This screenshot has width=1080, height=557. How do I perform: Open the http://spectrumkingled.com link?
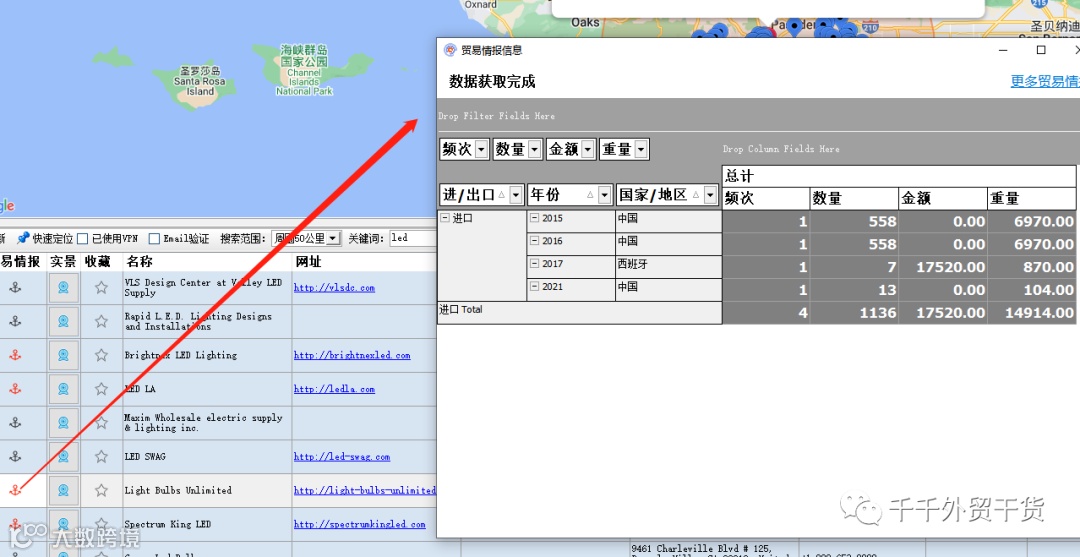tap(360, 524)
